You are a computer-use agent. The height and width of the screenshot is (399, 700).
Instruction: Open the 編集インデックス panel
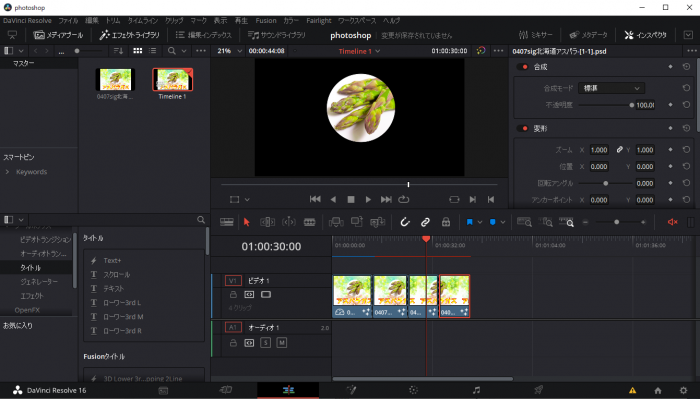point(204,35)
